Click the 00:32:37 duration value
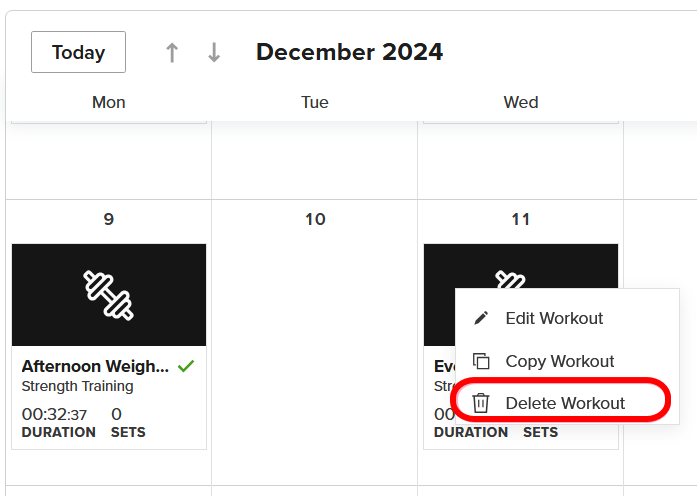This screenshot has width=697, height=496. click(x=54, y=414)
